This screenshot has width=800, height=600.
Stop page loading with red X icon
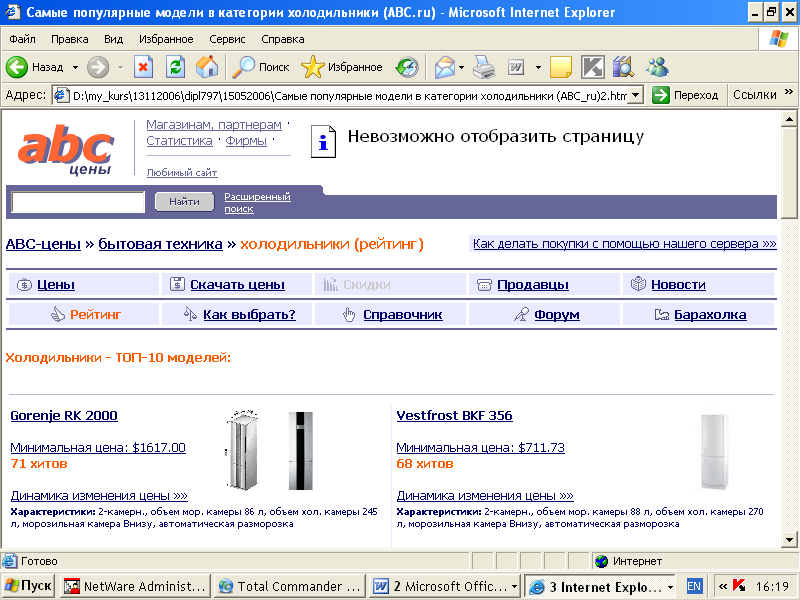[x=143, y=67]
